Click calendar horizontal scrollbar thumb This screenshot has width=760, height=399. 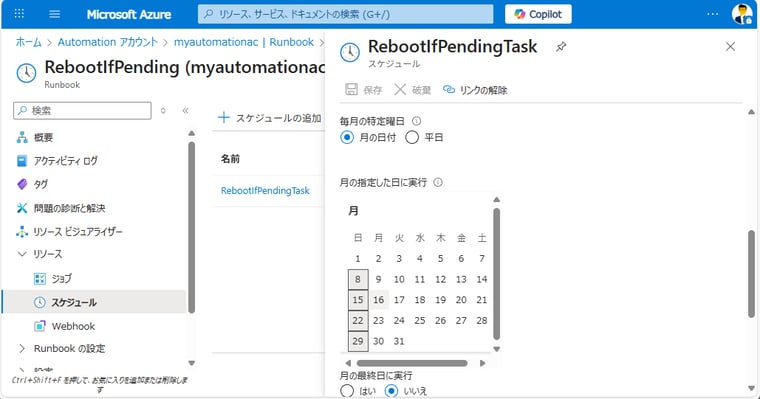412,363
